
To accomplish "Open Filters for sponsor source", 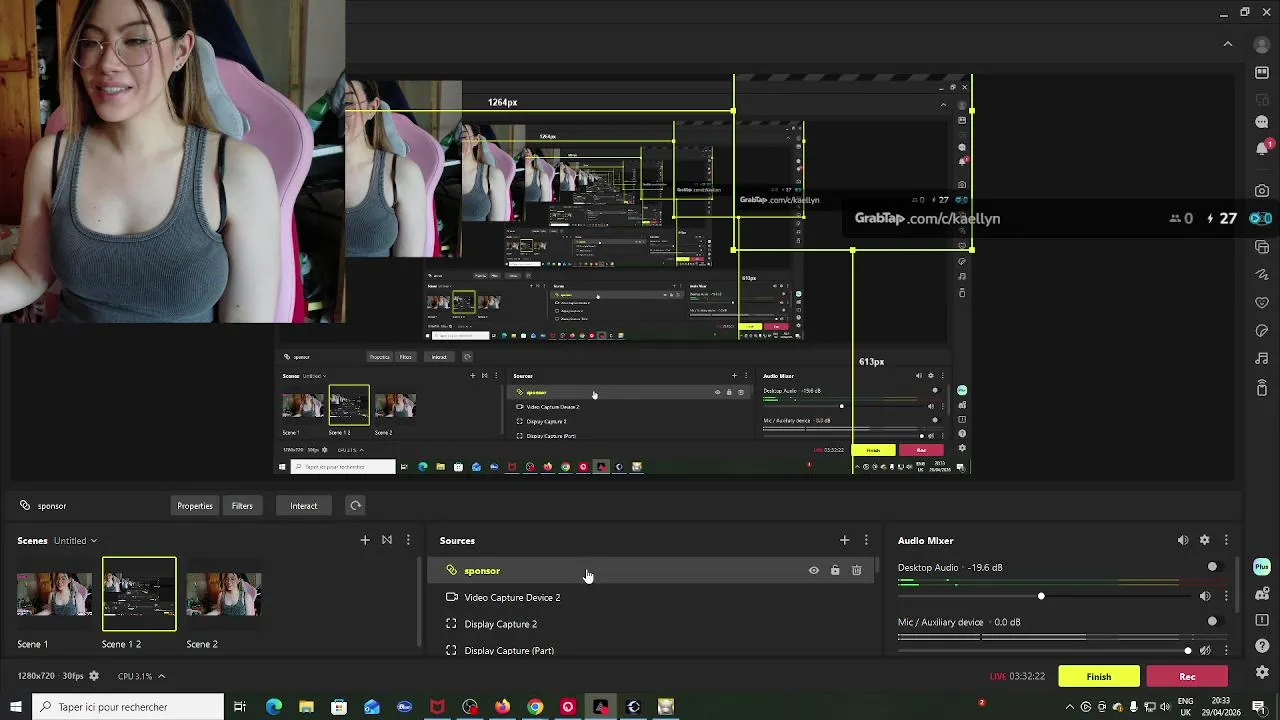I will pyautogui.click(x=242, y=506).
